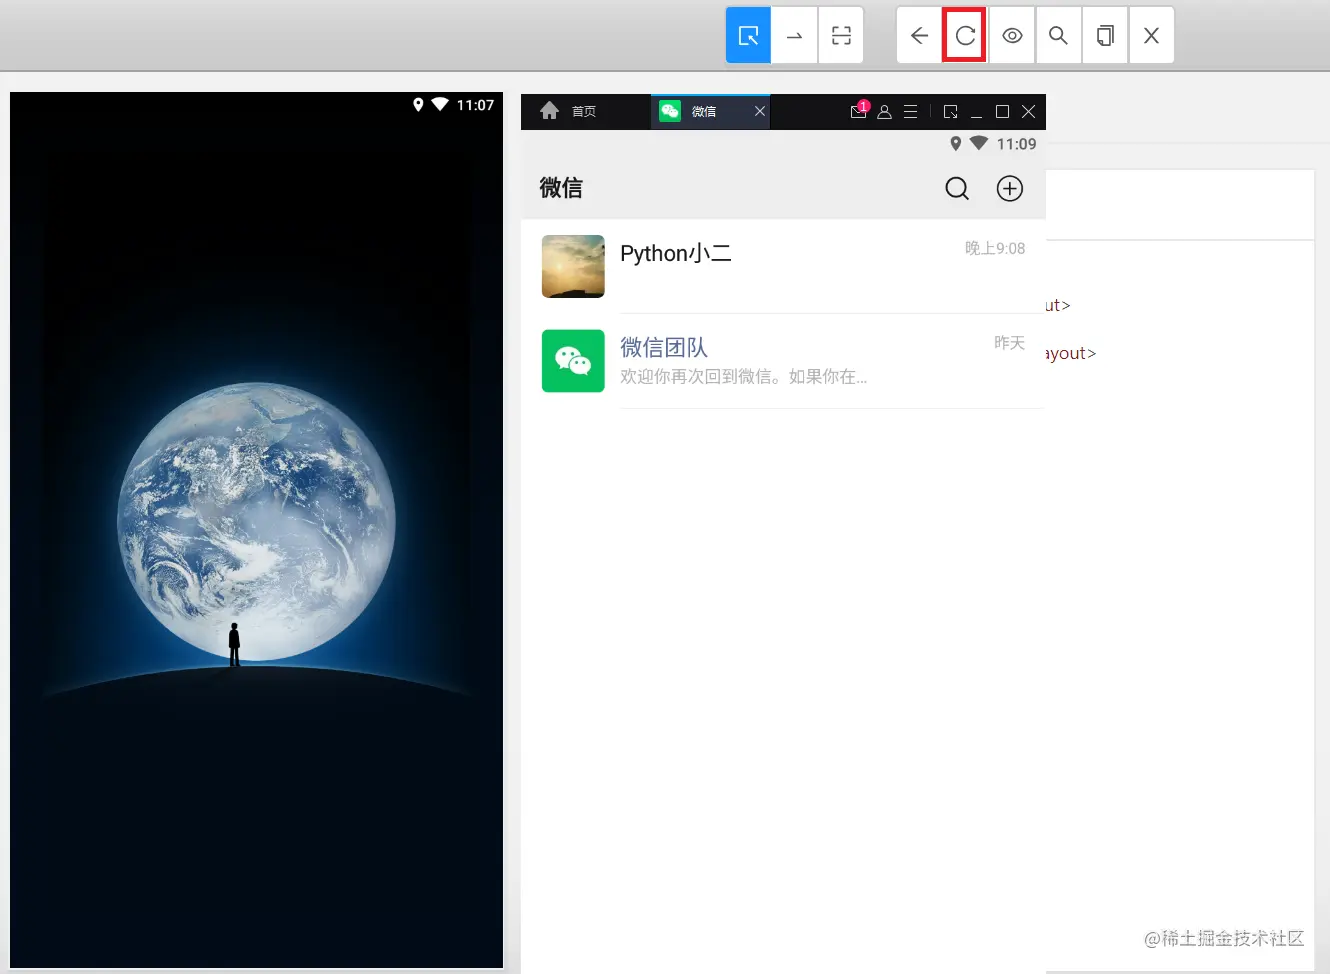The height and width of the screenshot is (974, 1330).
Task: Search in WeChat using the magnifier icon
Action: (957, 188)
